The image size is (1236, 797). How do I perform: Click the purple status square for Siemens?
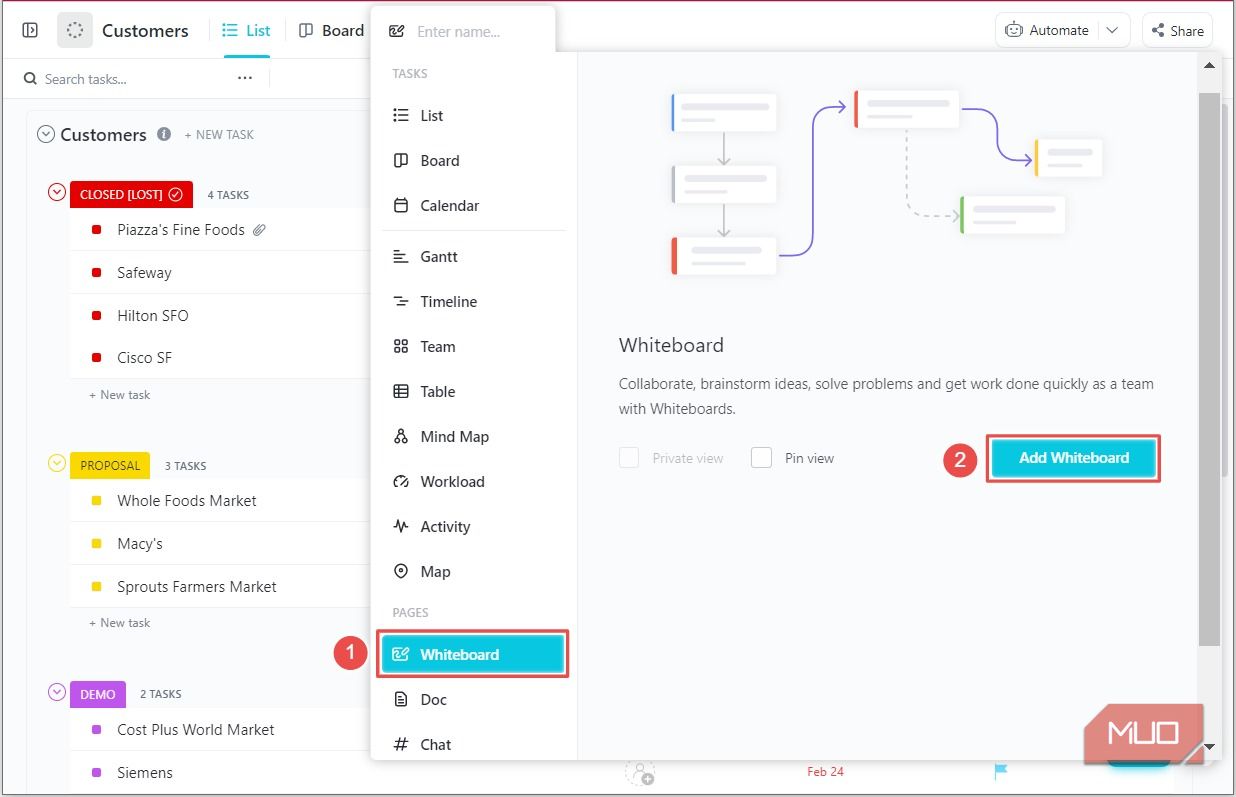pyautogui.click(x=97, y=773)
